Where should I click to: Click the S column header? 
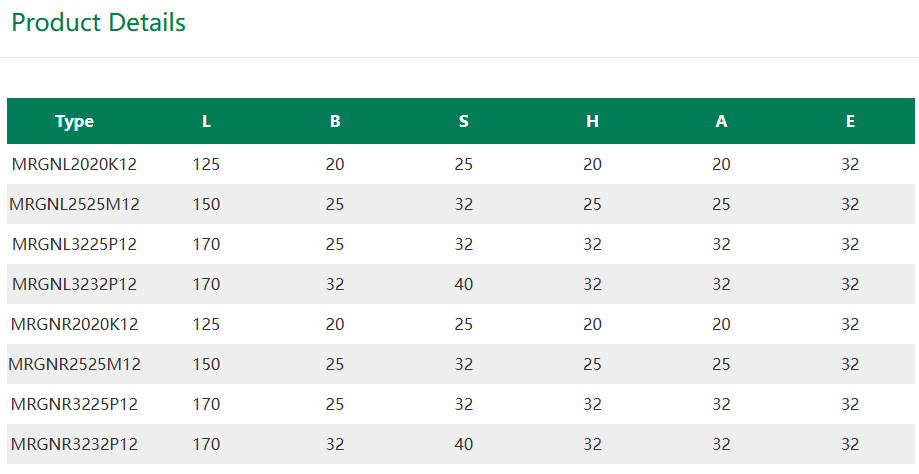(x=464, y=121)
